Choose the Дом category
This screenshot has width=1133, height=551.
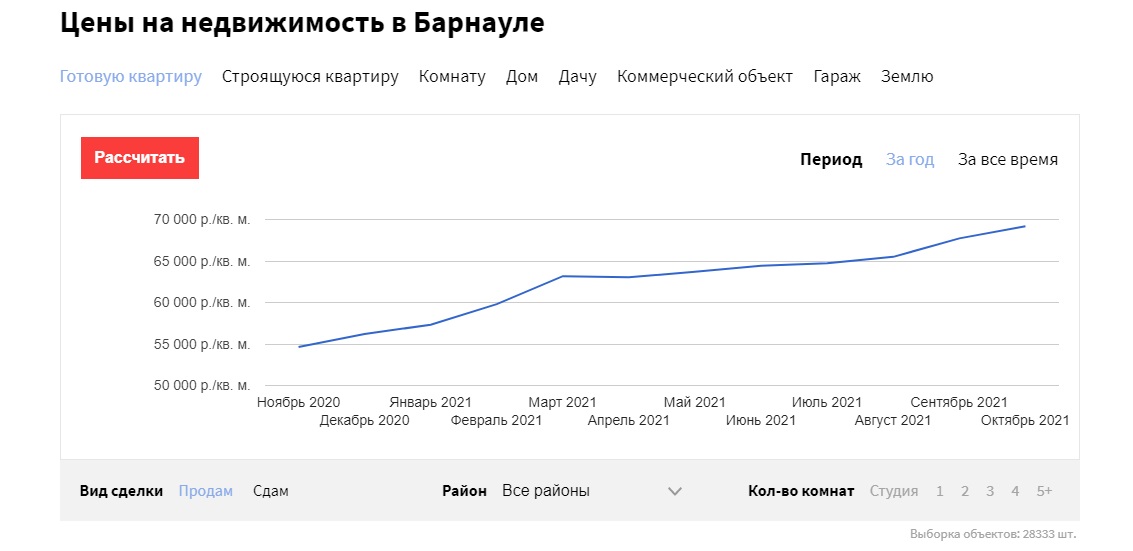pyautogui.click(x=522, y=77)
